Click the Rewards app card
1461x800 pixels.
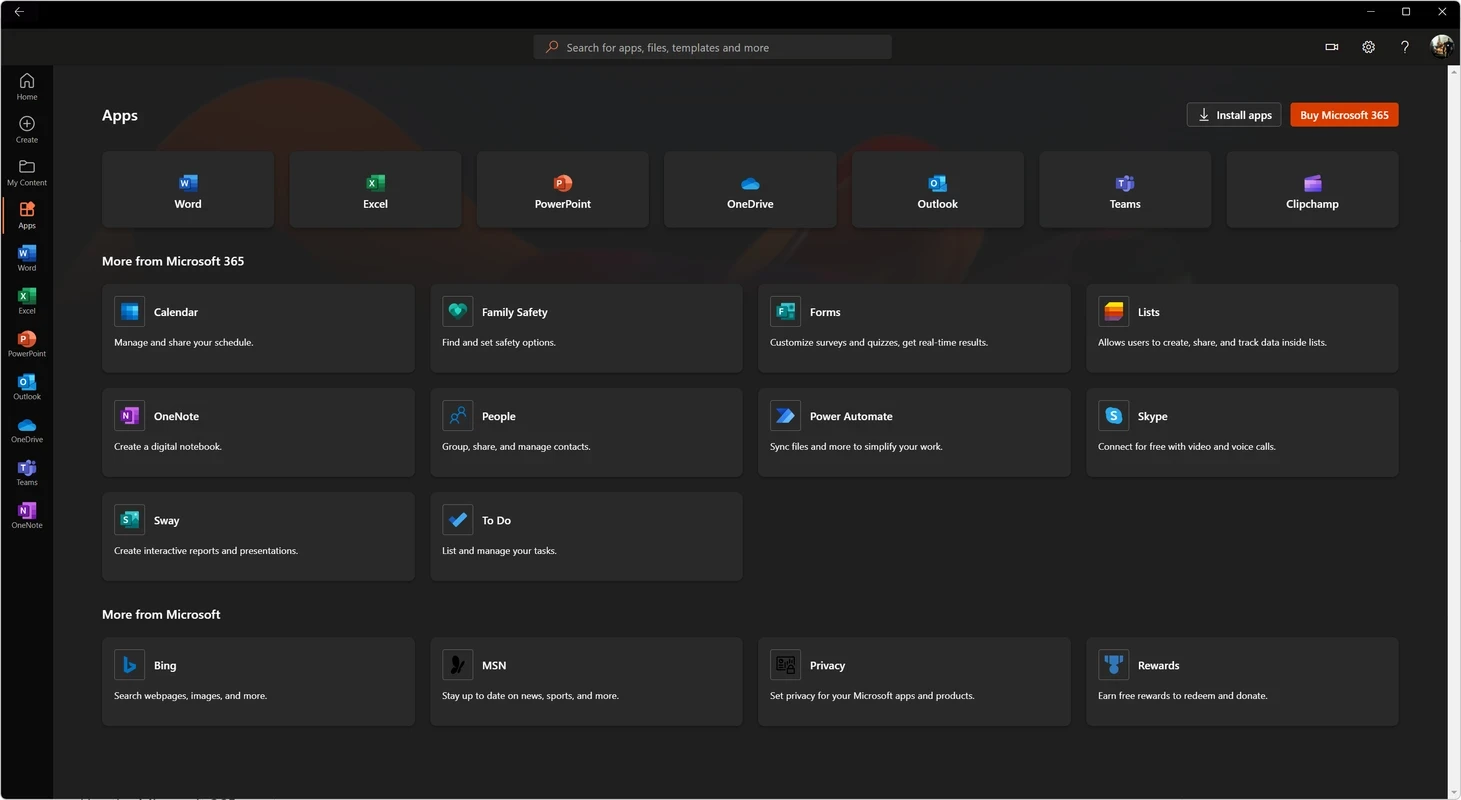1241,680
